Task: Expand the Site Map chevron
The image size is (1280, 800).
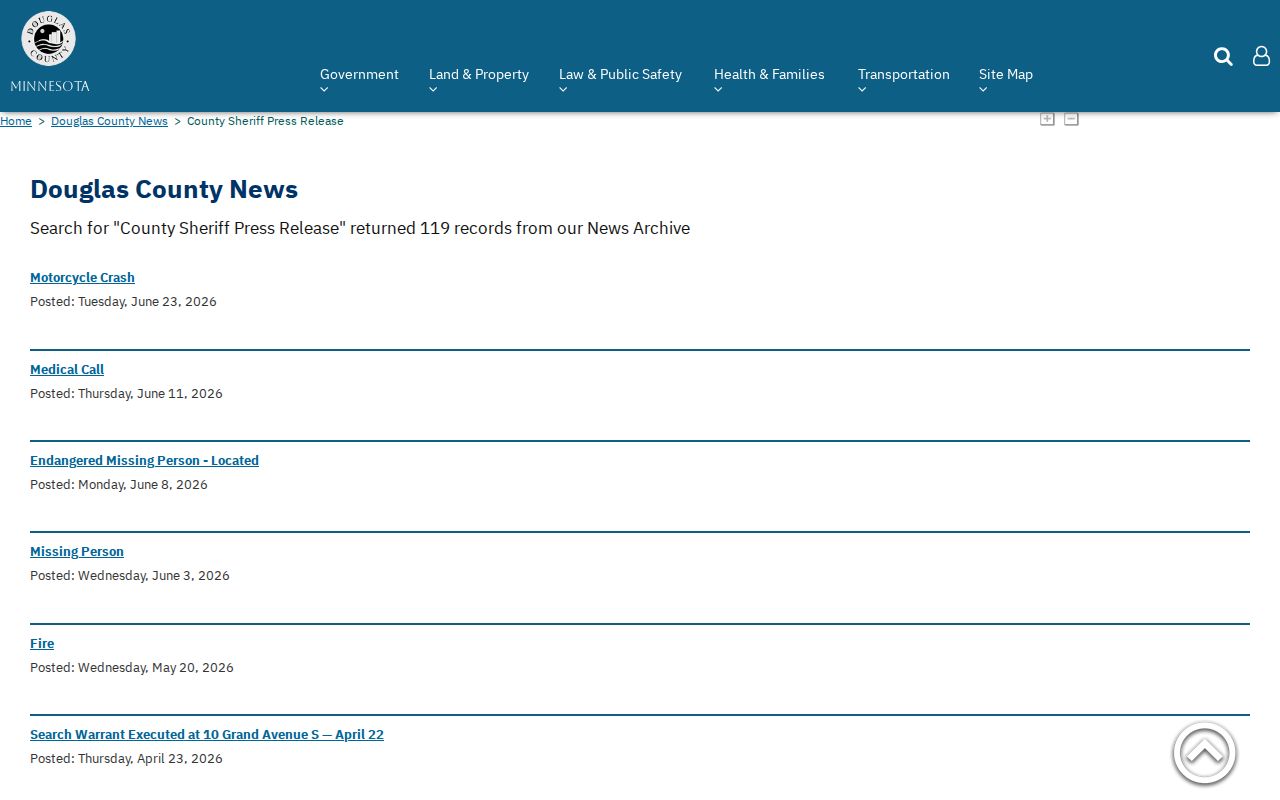Action: (983, 90)
